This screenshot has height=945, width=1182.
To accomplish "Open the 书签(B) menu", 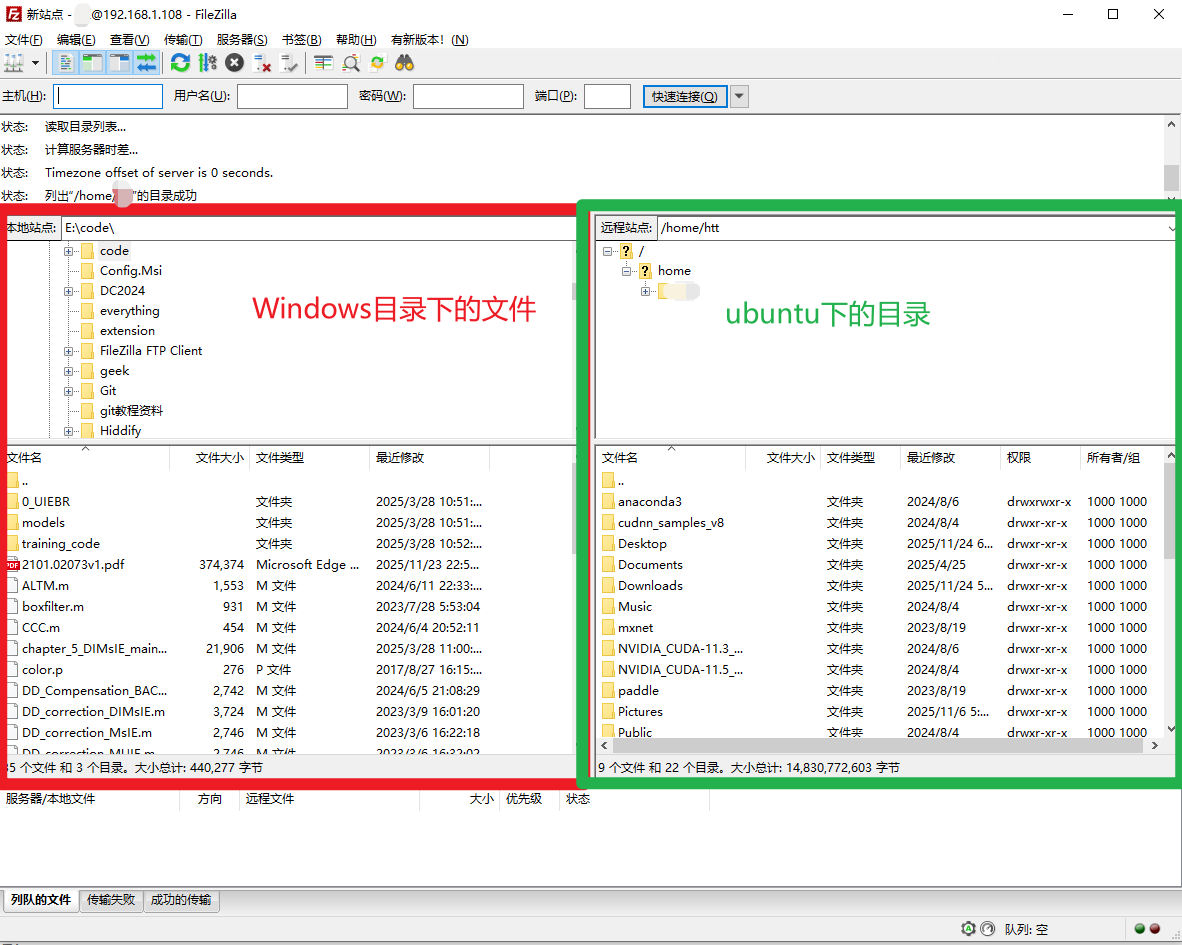I will (x=302, y=40).
